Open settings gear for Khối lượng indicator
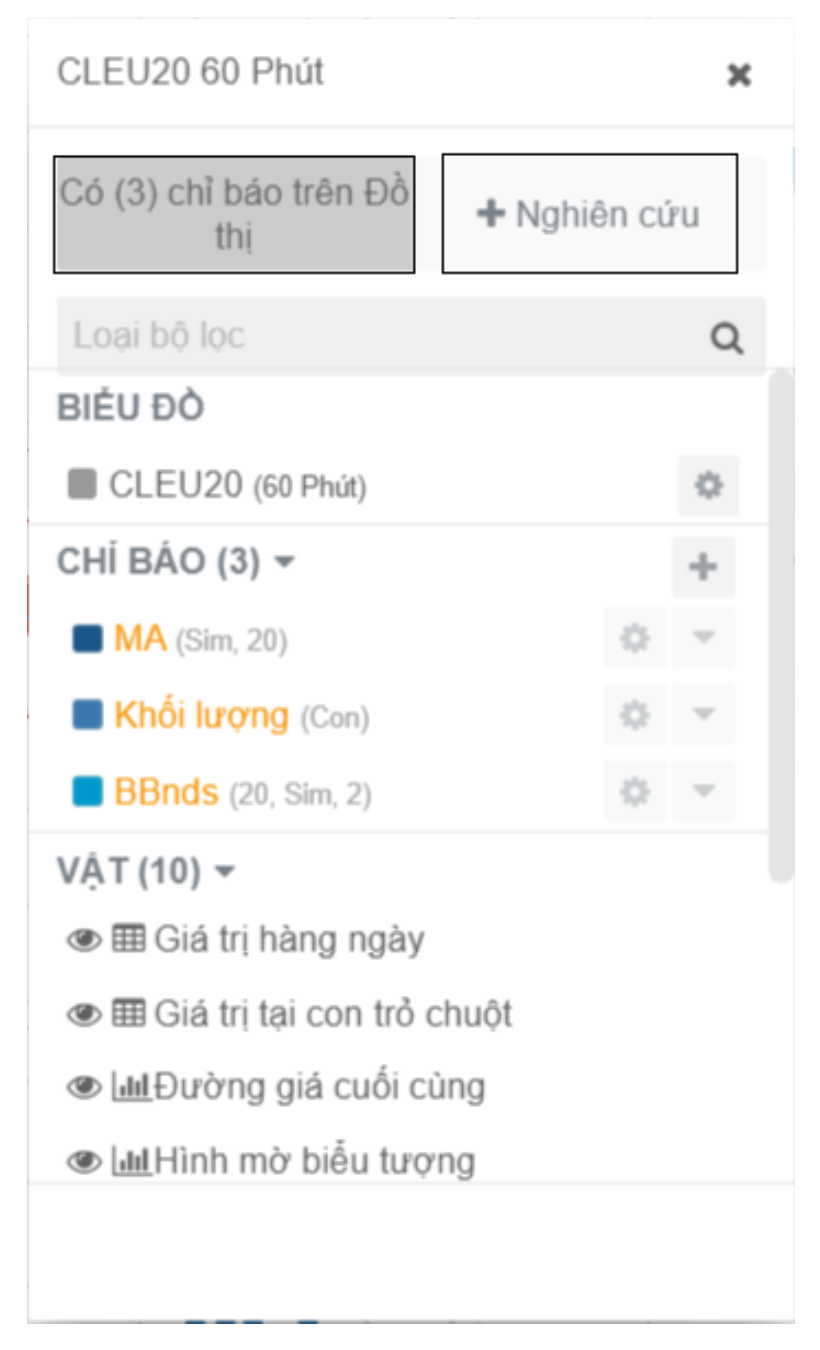This screenshot has width=820, height=1350. click(635, 715)
